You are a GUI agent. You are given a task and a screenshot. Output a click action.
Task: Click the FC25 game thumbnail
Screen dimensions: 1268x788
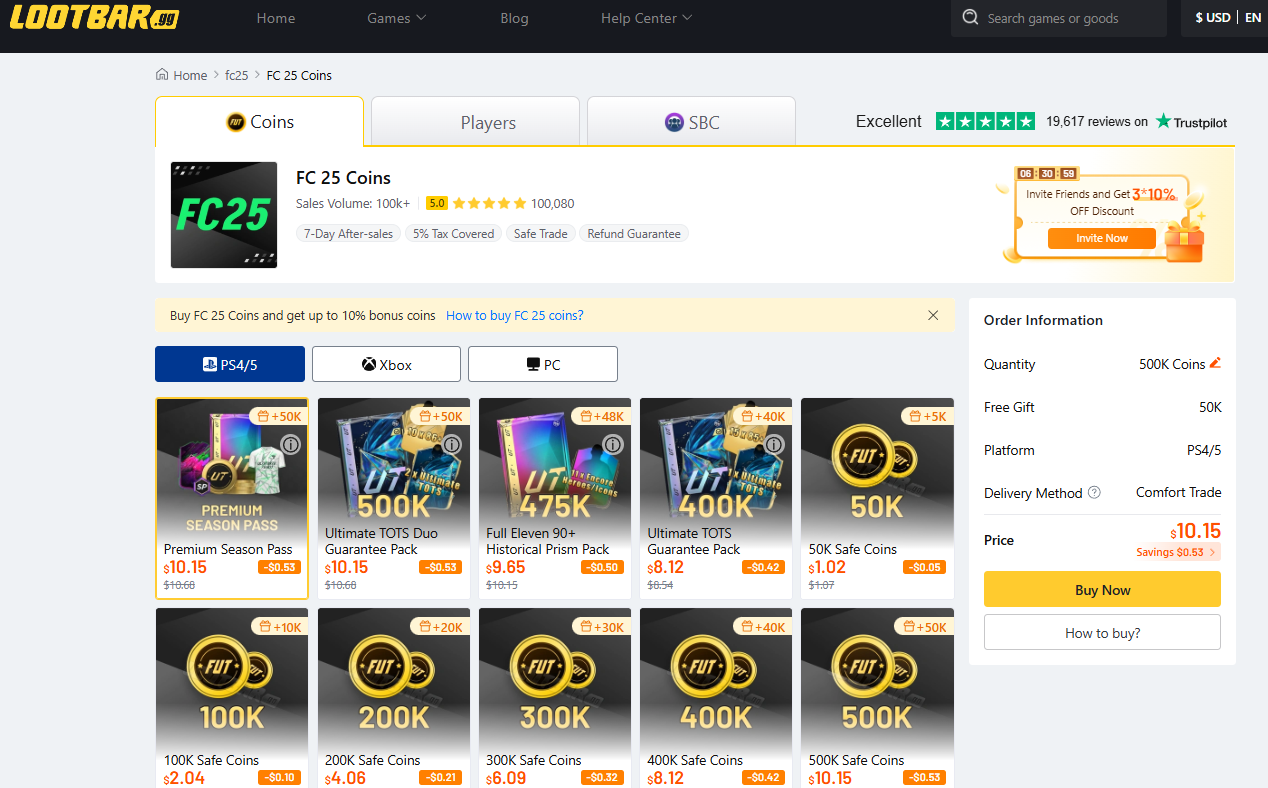(224, 215)
